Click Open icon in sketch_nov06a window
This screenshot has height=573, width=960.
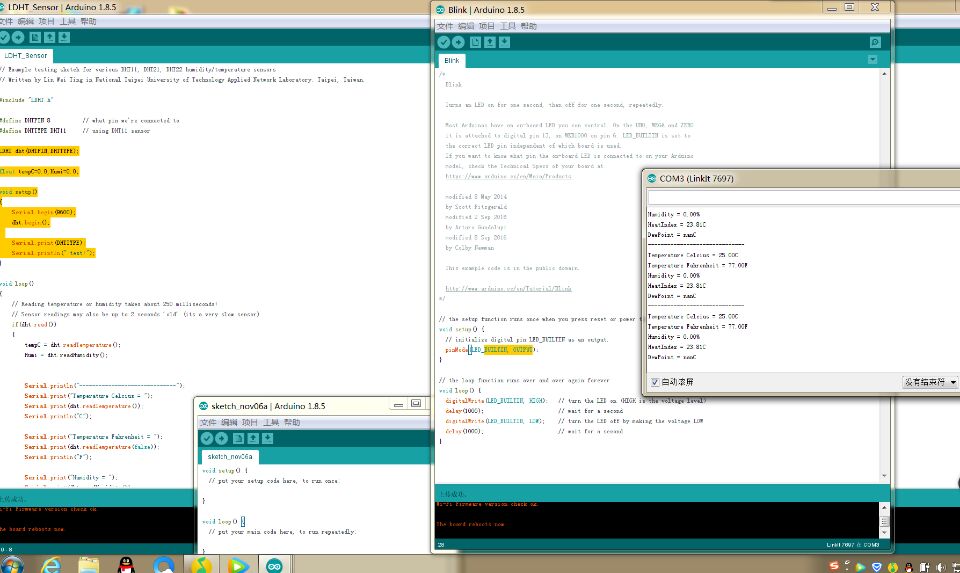[x=253, y=438]
